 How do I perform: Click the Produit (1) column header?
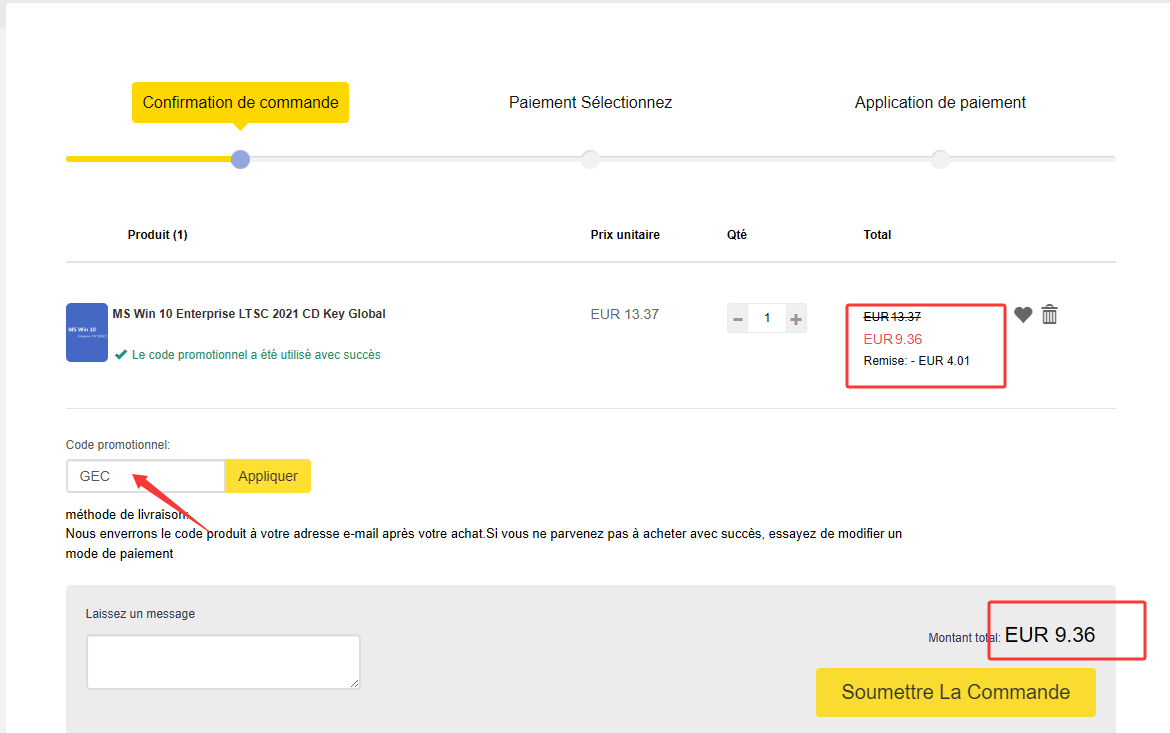[x=157, y=234]
